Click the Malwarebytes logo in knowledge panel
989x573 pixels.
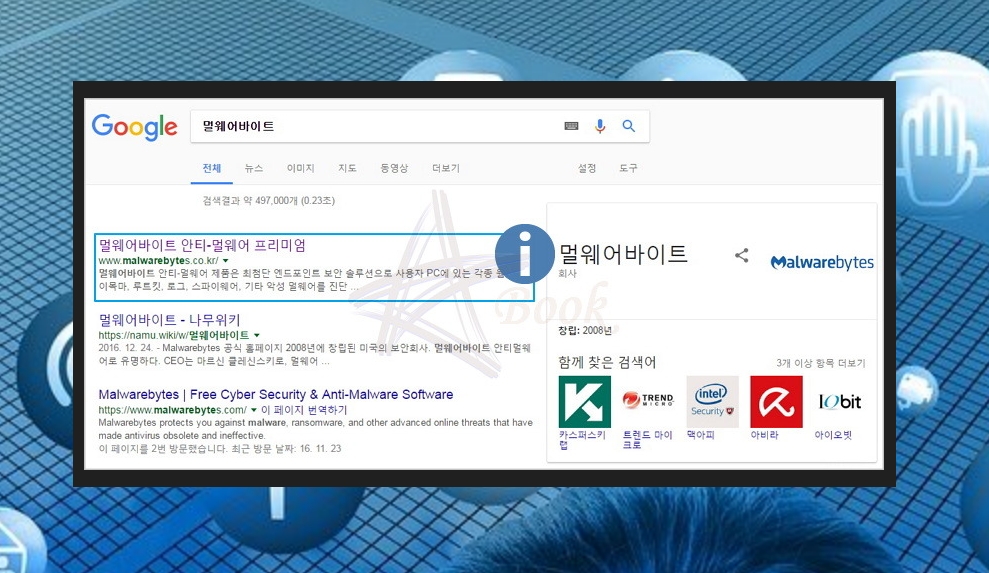822,262
